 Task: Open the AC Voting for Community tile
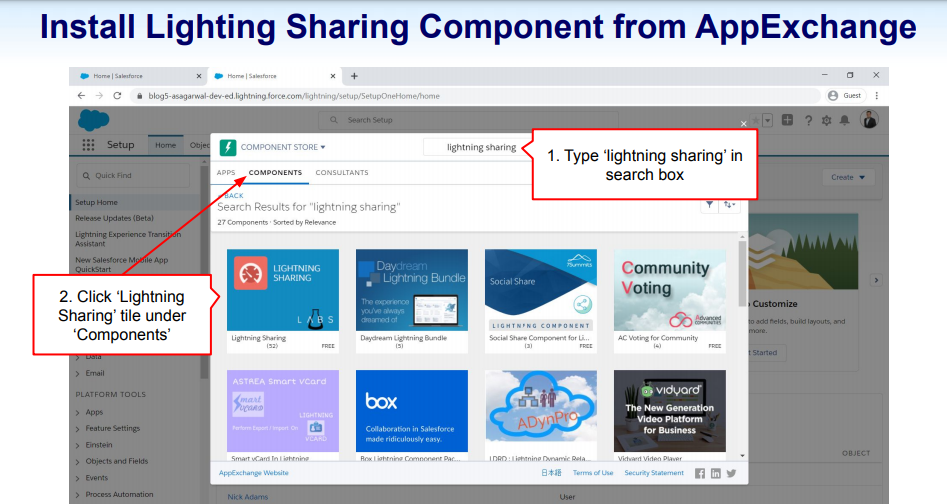[670, 301]
